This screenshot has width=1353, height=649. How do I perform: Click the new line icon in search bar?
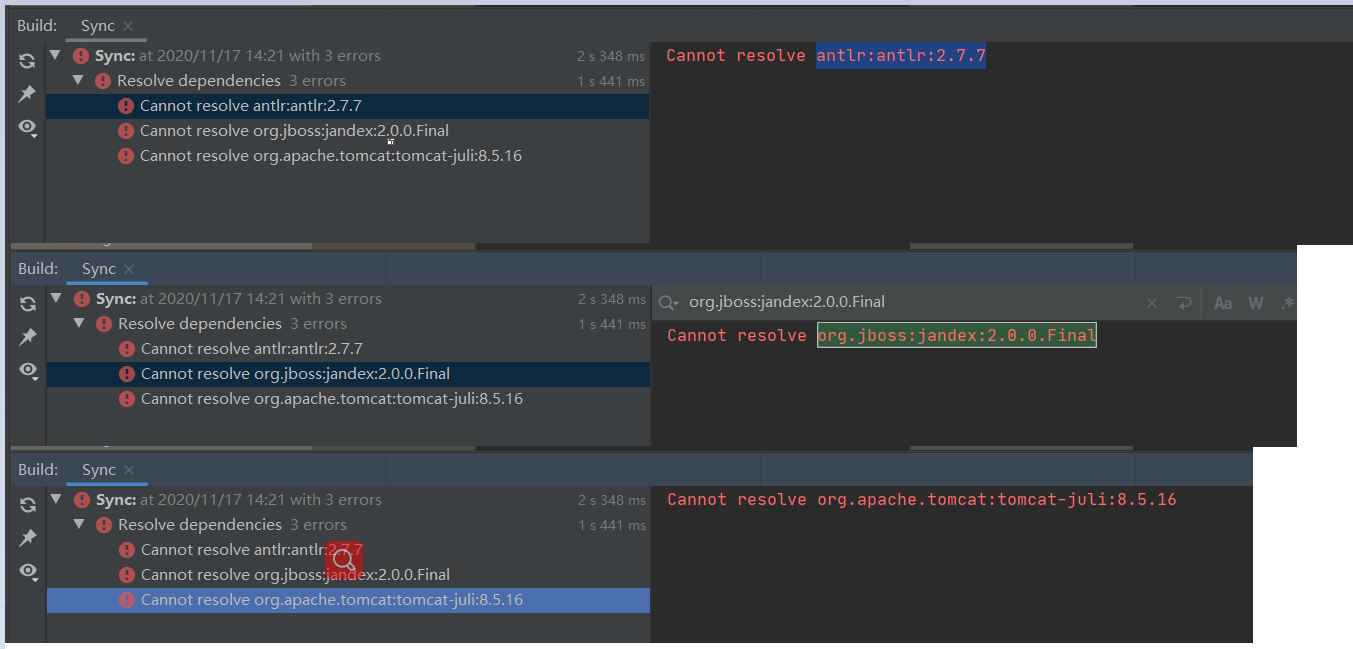[1183, 303]
